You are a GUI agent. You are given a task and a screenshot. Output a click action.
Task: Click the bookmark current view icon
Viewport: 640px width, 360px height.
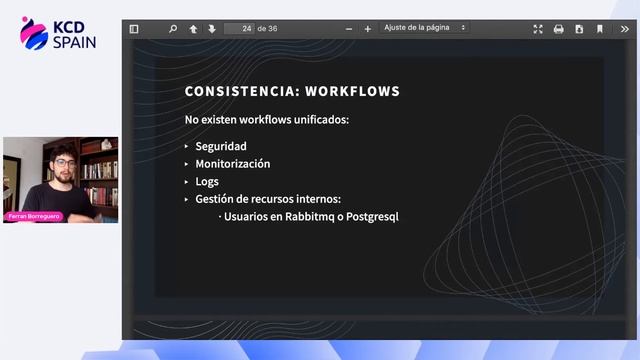pos(600,29)
